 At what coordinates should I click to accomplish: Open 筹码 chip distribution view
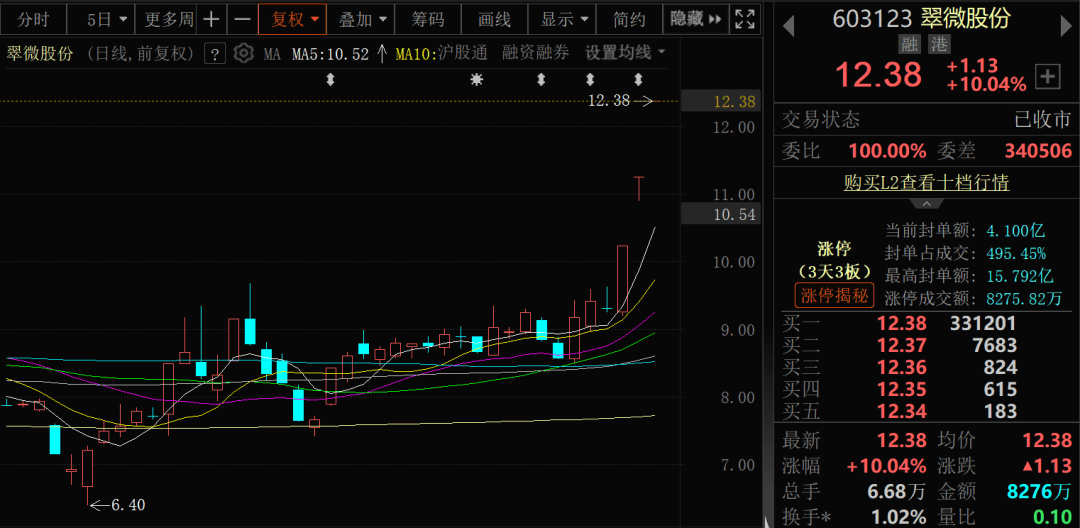[x=428, y=19]
